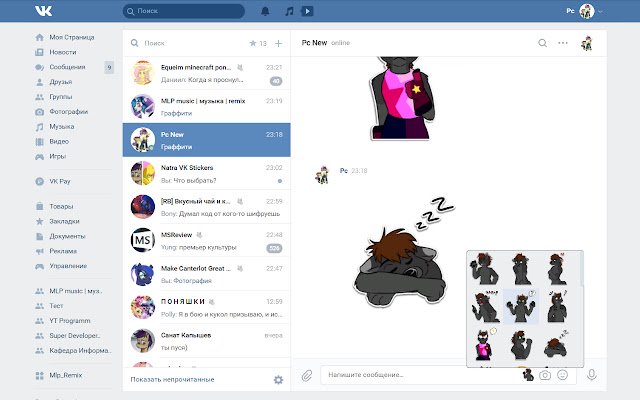Click the conversations search field
Image resolution: width=640 pixels, height=400 pixels.
pos(188,43)
